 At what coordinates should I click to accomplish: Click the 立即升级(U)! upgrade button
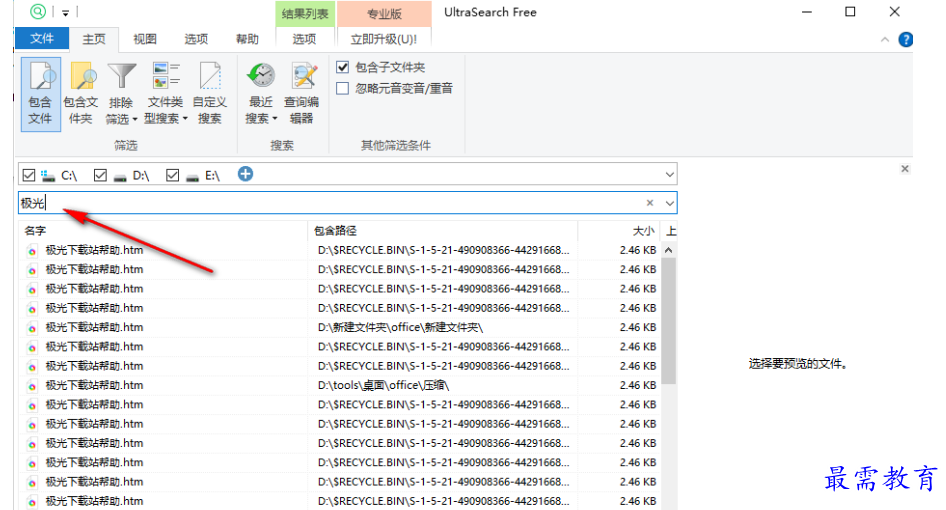384,39
